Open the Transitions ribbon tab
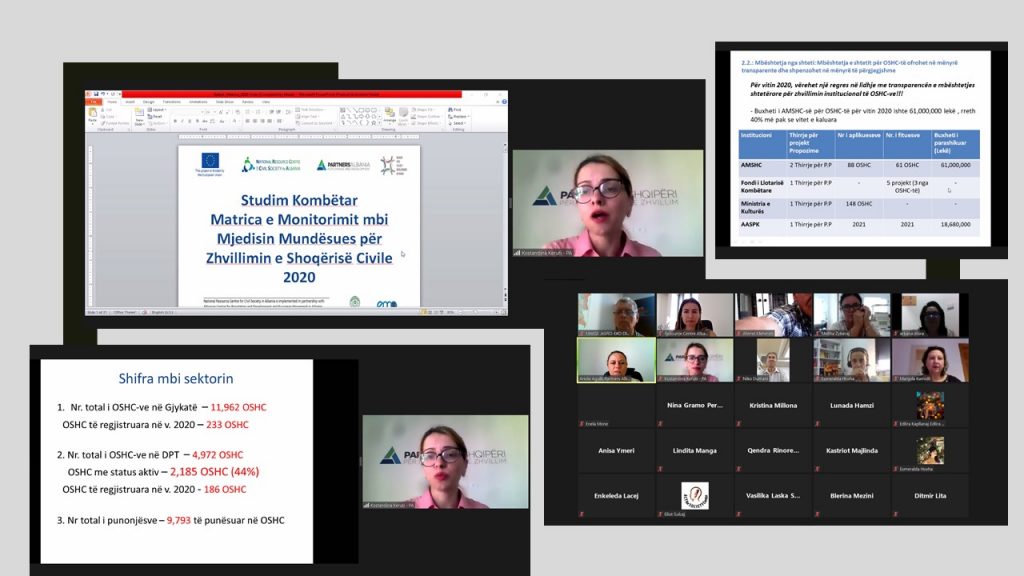This screenshot has height=576, width=1024. pos(172,102)
